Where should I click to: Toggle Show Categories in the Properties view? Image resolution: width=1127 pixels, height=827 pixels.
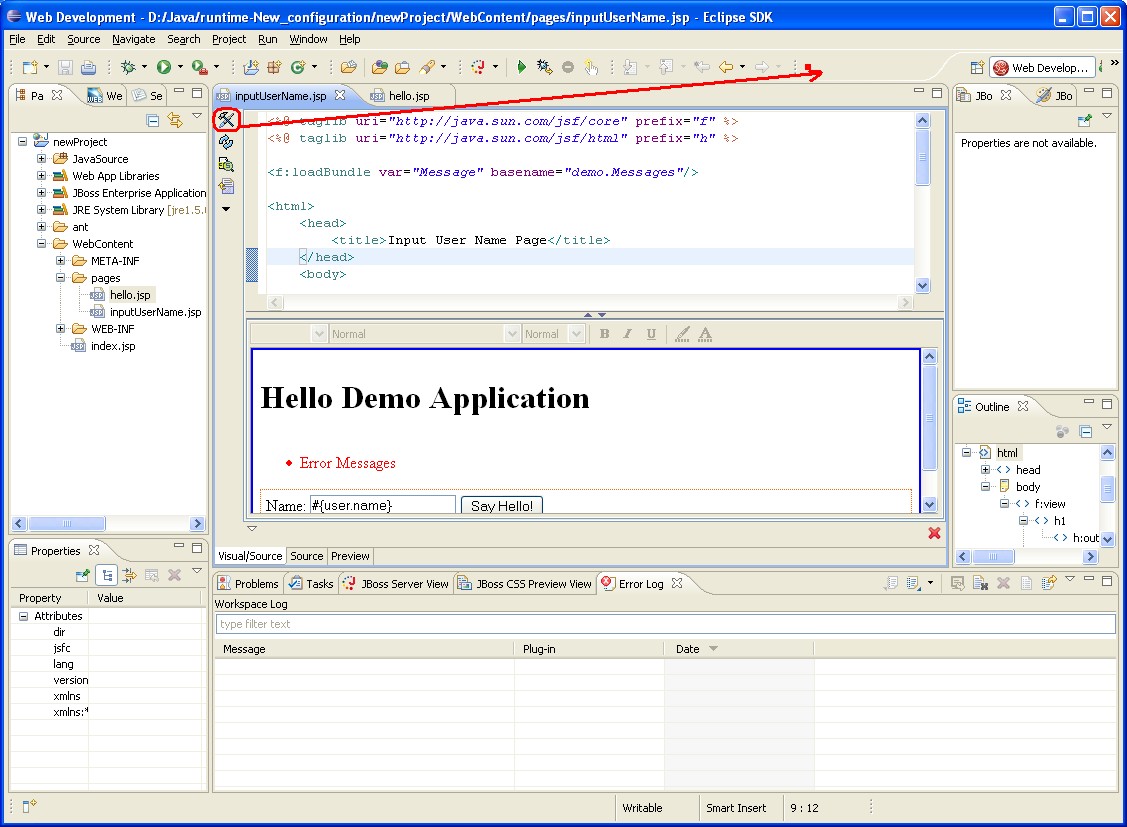[x=106, y=575]
